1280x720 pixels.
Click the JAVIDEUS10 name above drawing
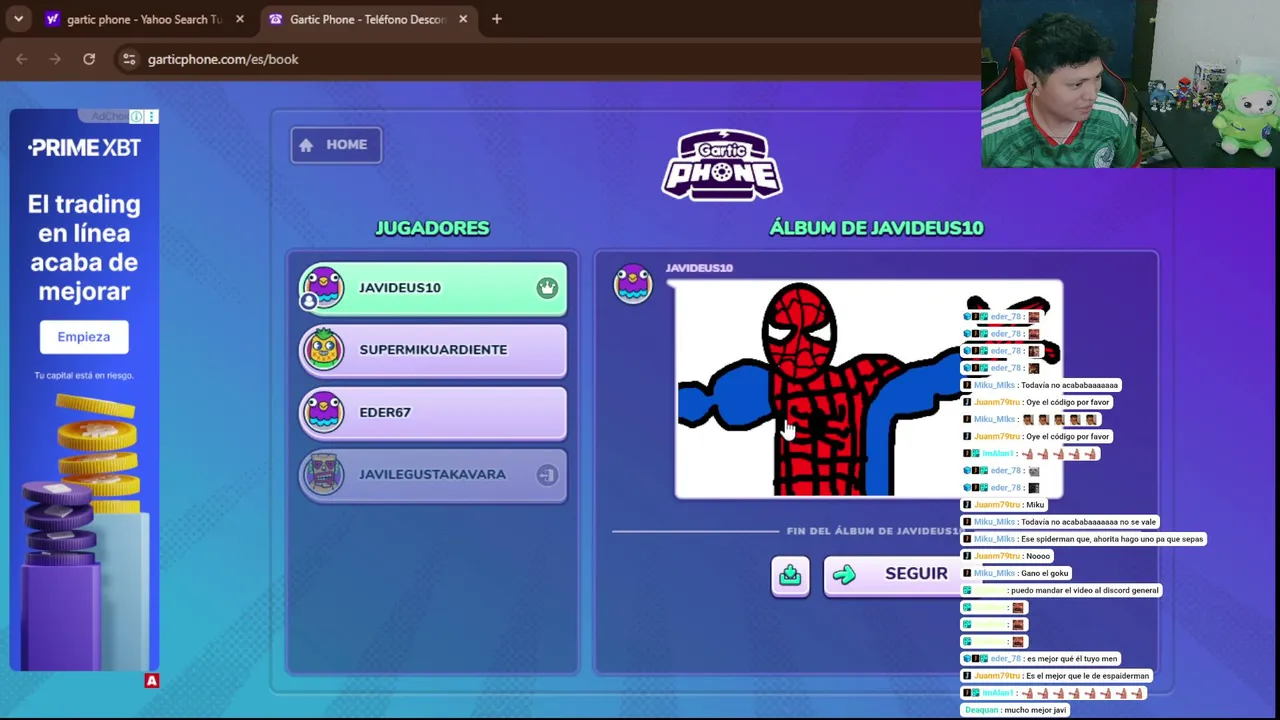[699, 268]
